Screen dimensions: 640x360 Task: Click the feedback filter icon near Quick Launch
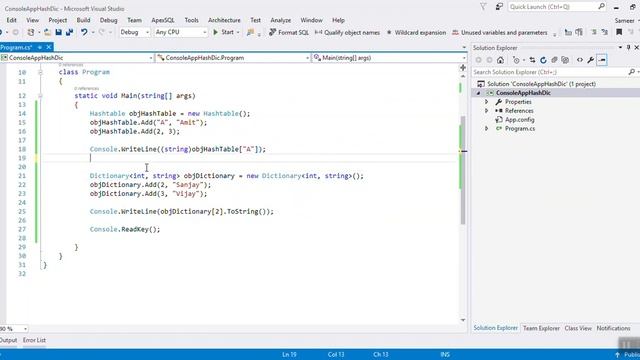click(x=483, y=7)
